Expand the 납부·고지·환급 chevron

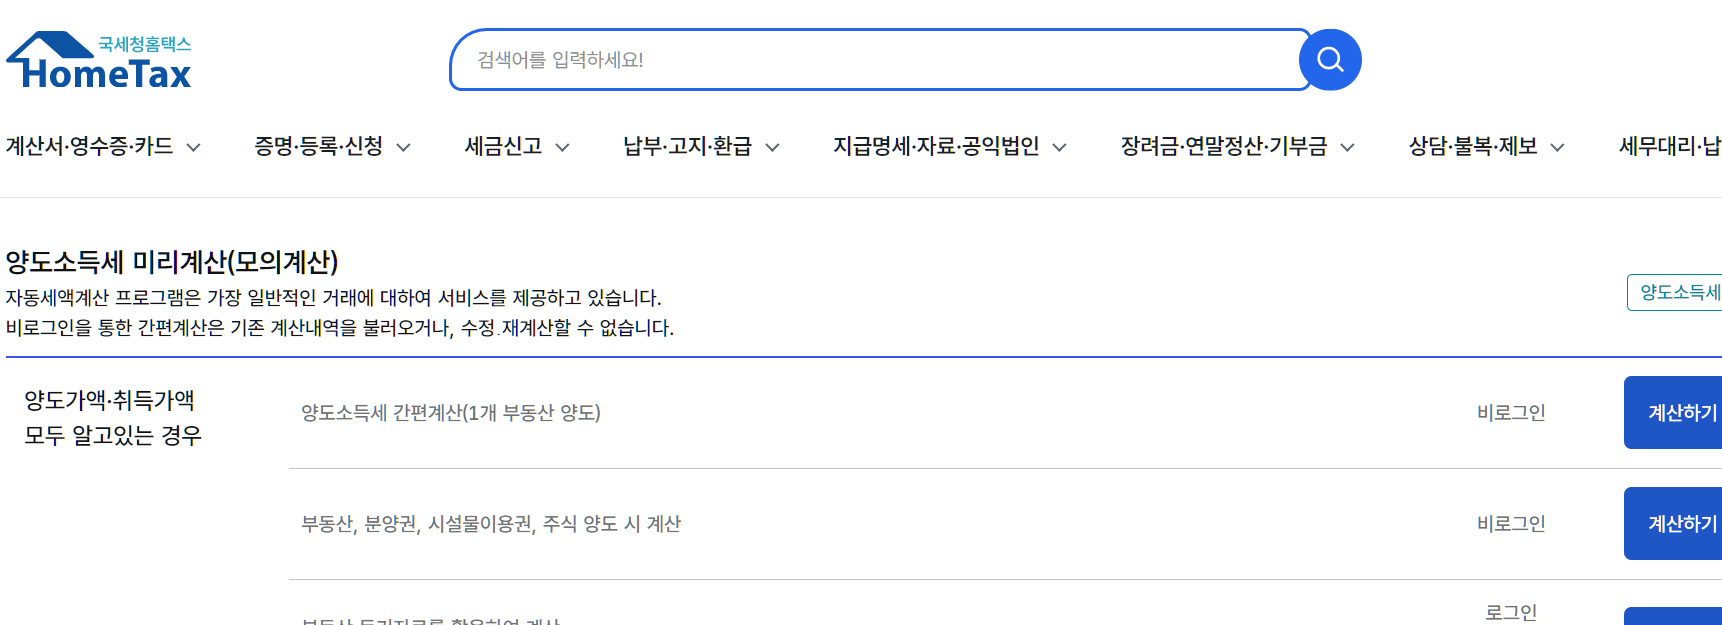772,147
